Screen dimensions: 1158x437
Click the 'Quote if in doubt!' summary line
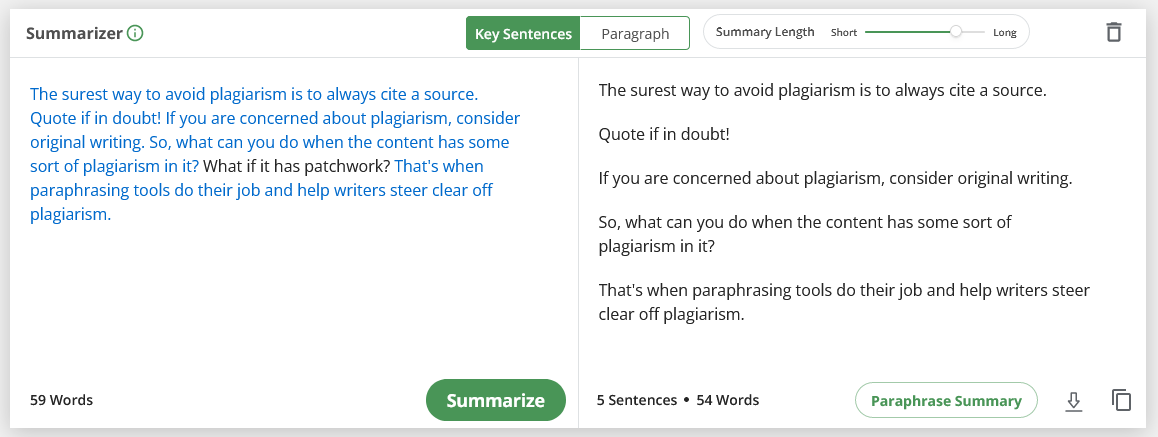click(664, 133)
